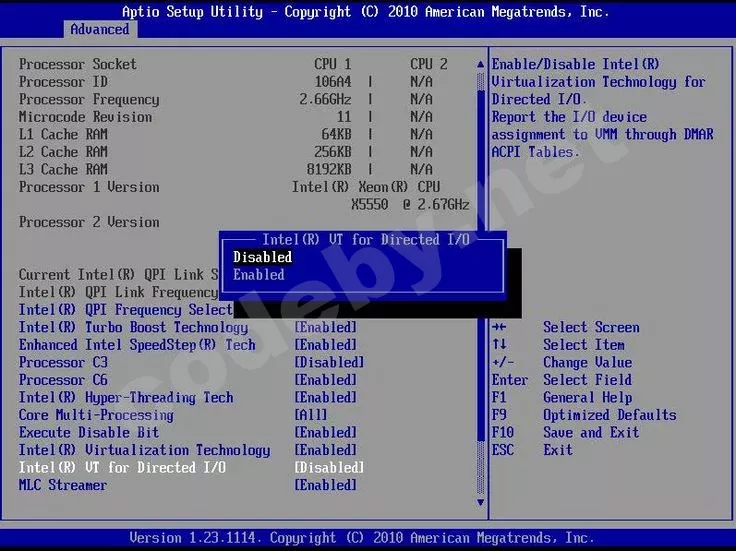
Task: Click the ESC key label
Action: pyautogui.click(x=503, y=450)
